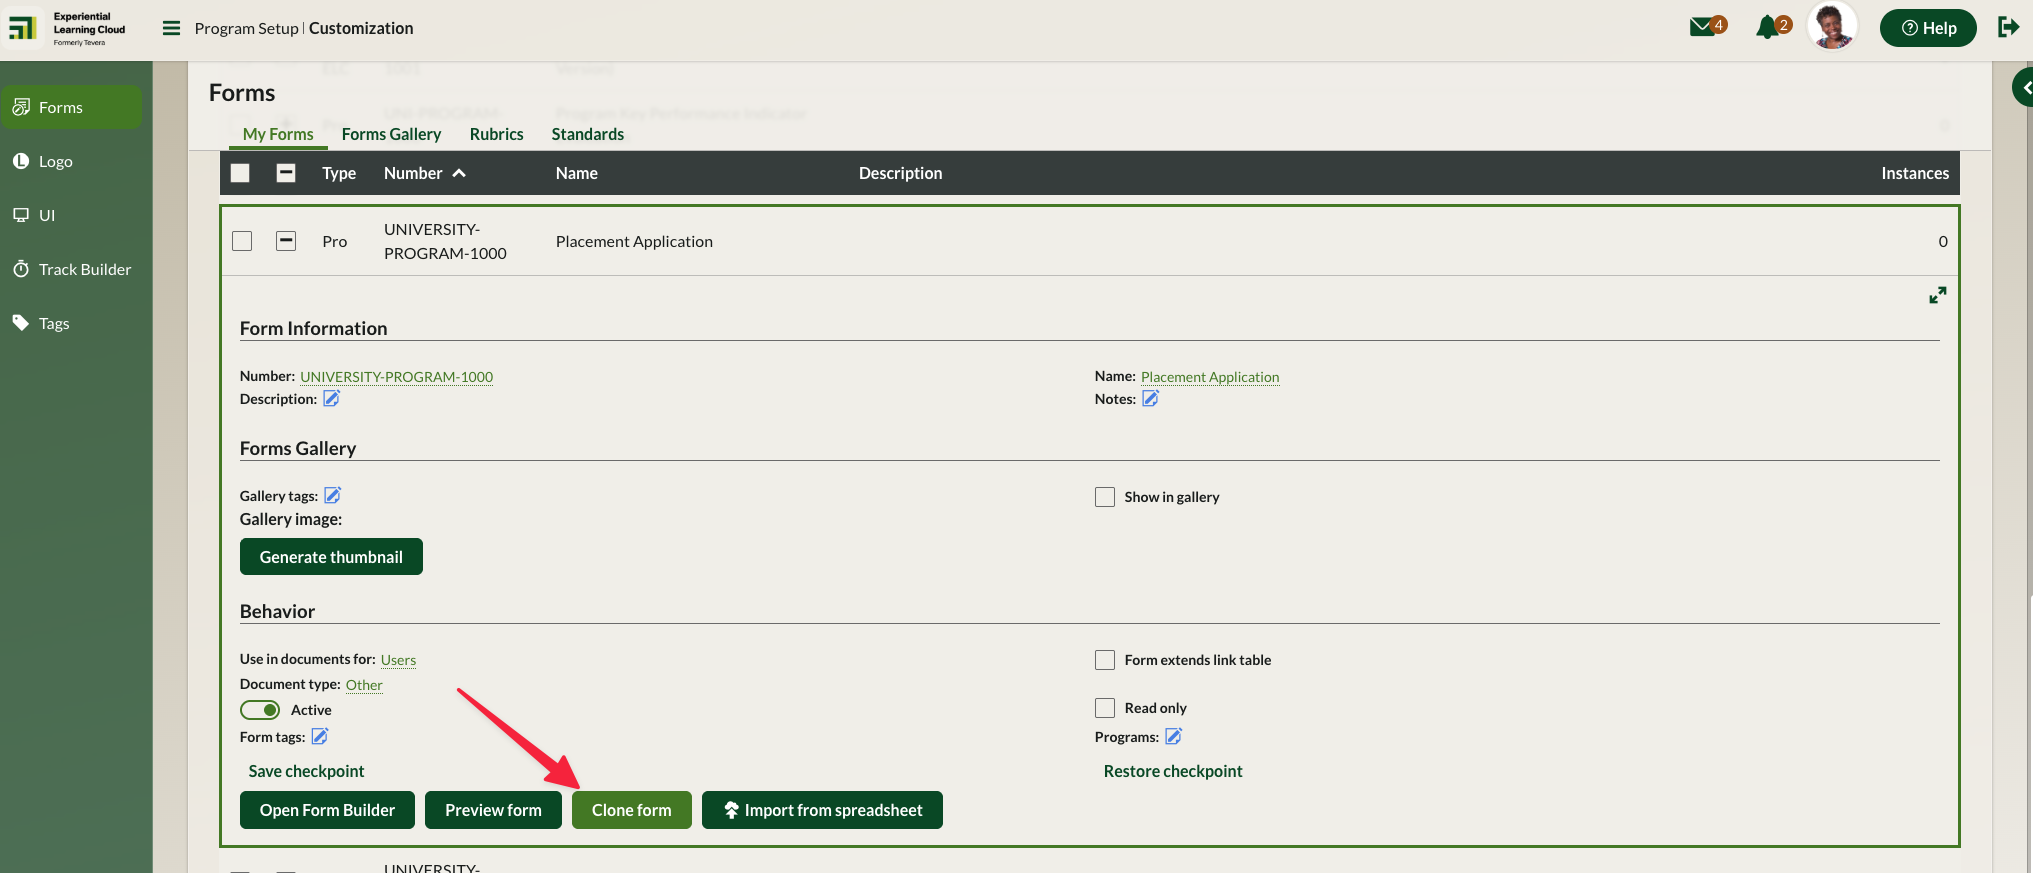Viewport: 2033px width, 873px height.
Task: Enable Show in gallery checkbox
Action: (x=1105, y=497)
